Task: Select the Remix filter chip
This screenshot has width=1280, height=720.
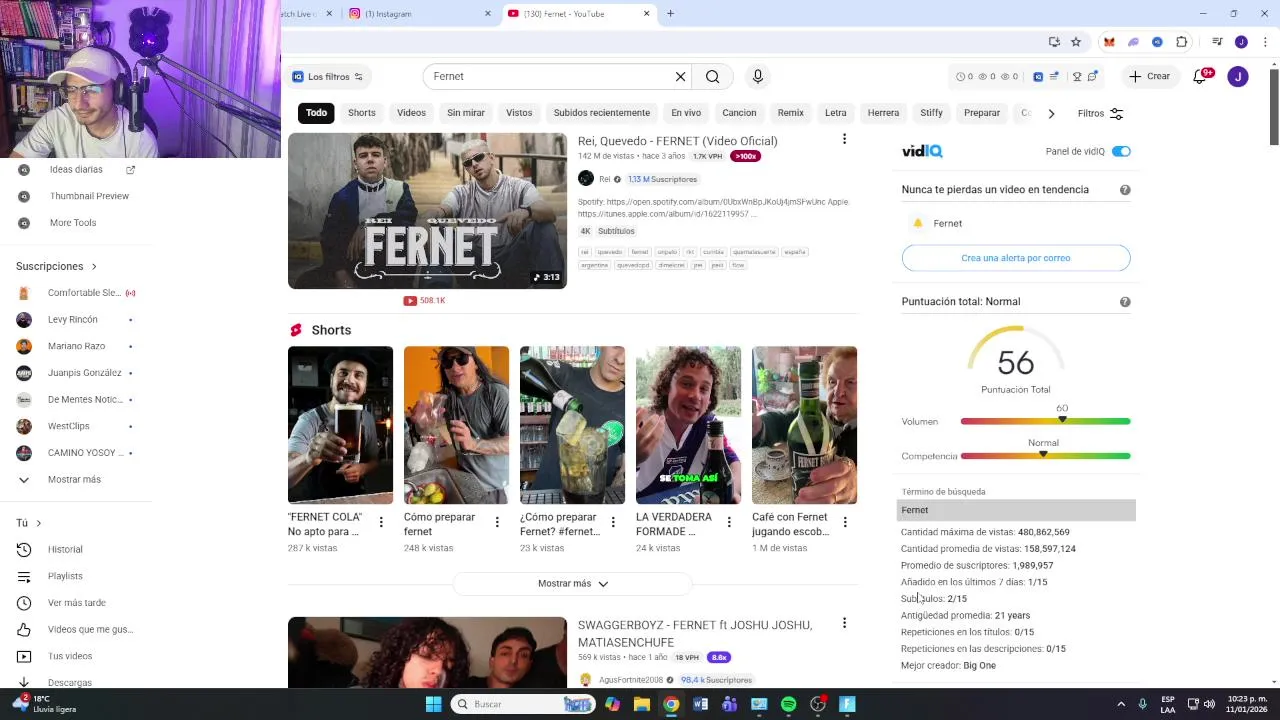Action: [x=791, y=113]
